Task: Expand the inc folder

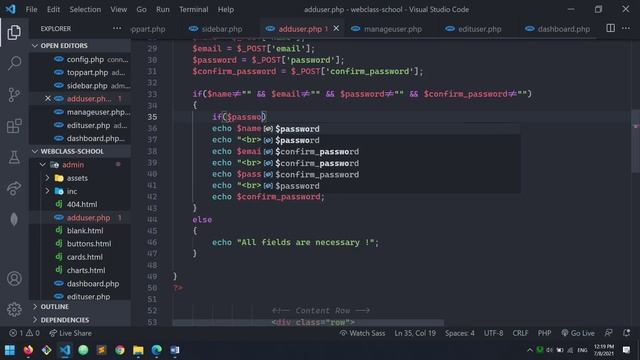Action: click(x=47, y=191)
